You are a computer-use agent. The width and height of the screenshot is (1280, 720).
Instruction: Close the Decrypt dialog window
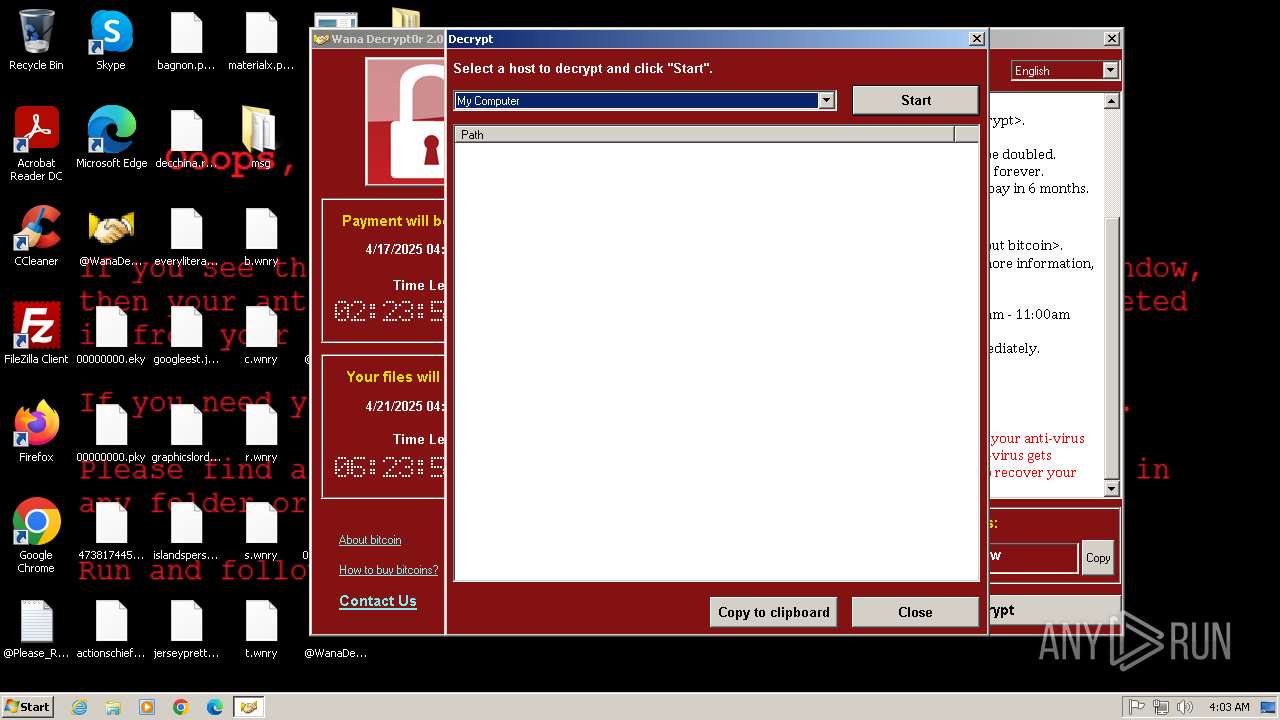point(977,39)
